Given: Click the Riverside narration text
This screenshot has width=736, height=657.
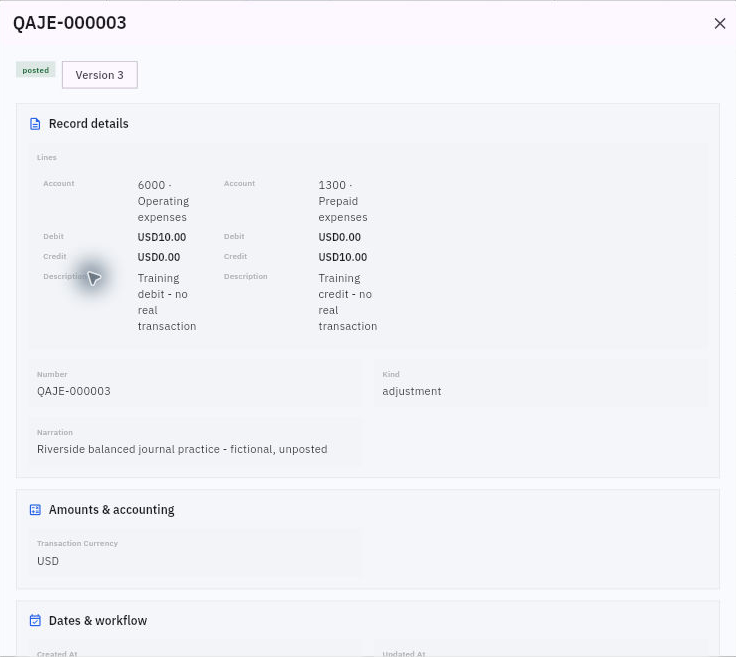Looking at the screenshot, I should tap(182, 449).
